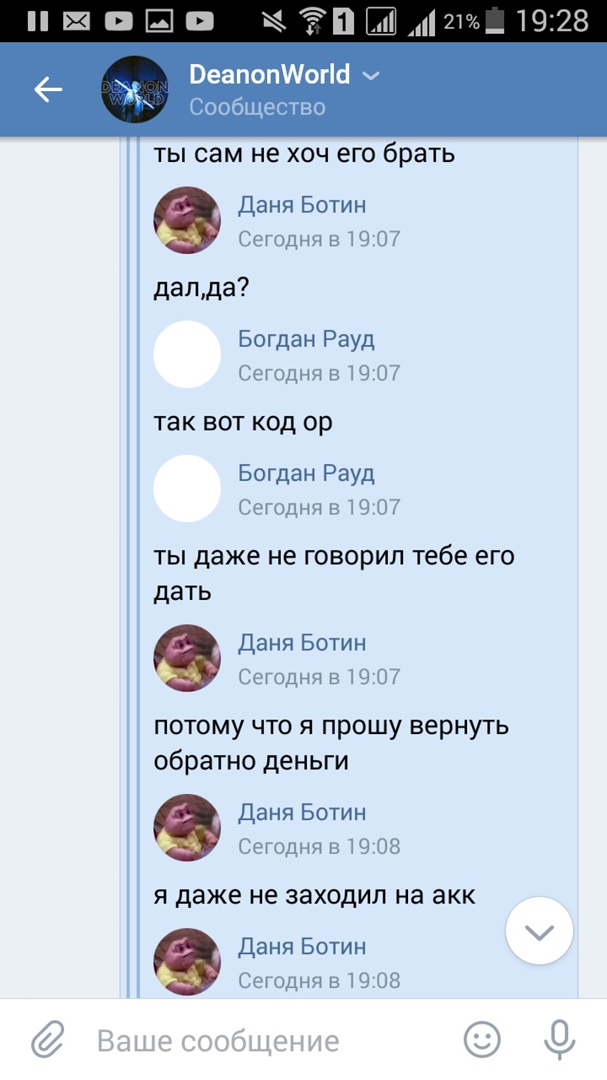Select the message "я даже не заходил на акк"
This screenshot has width=607, height=1080.
(314, 894)
